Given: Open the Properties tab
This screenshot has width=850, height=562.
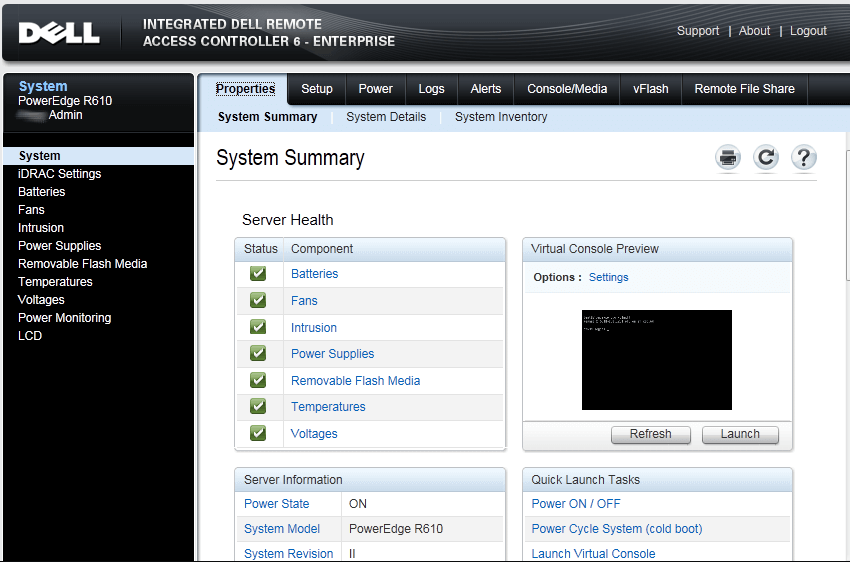Looking at the screenshot, I should point(245,89).
